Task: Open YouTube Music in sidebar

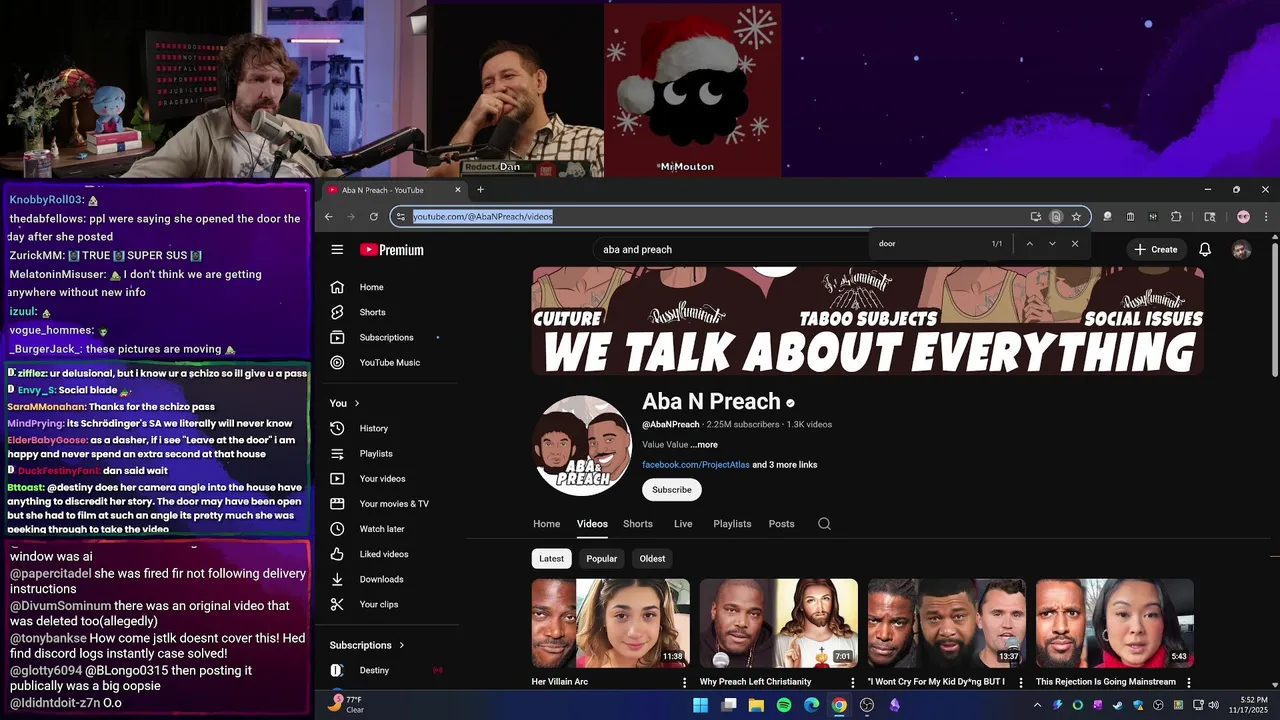Action: pyautogui.click(x=388, y=362)
